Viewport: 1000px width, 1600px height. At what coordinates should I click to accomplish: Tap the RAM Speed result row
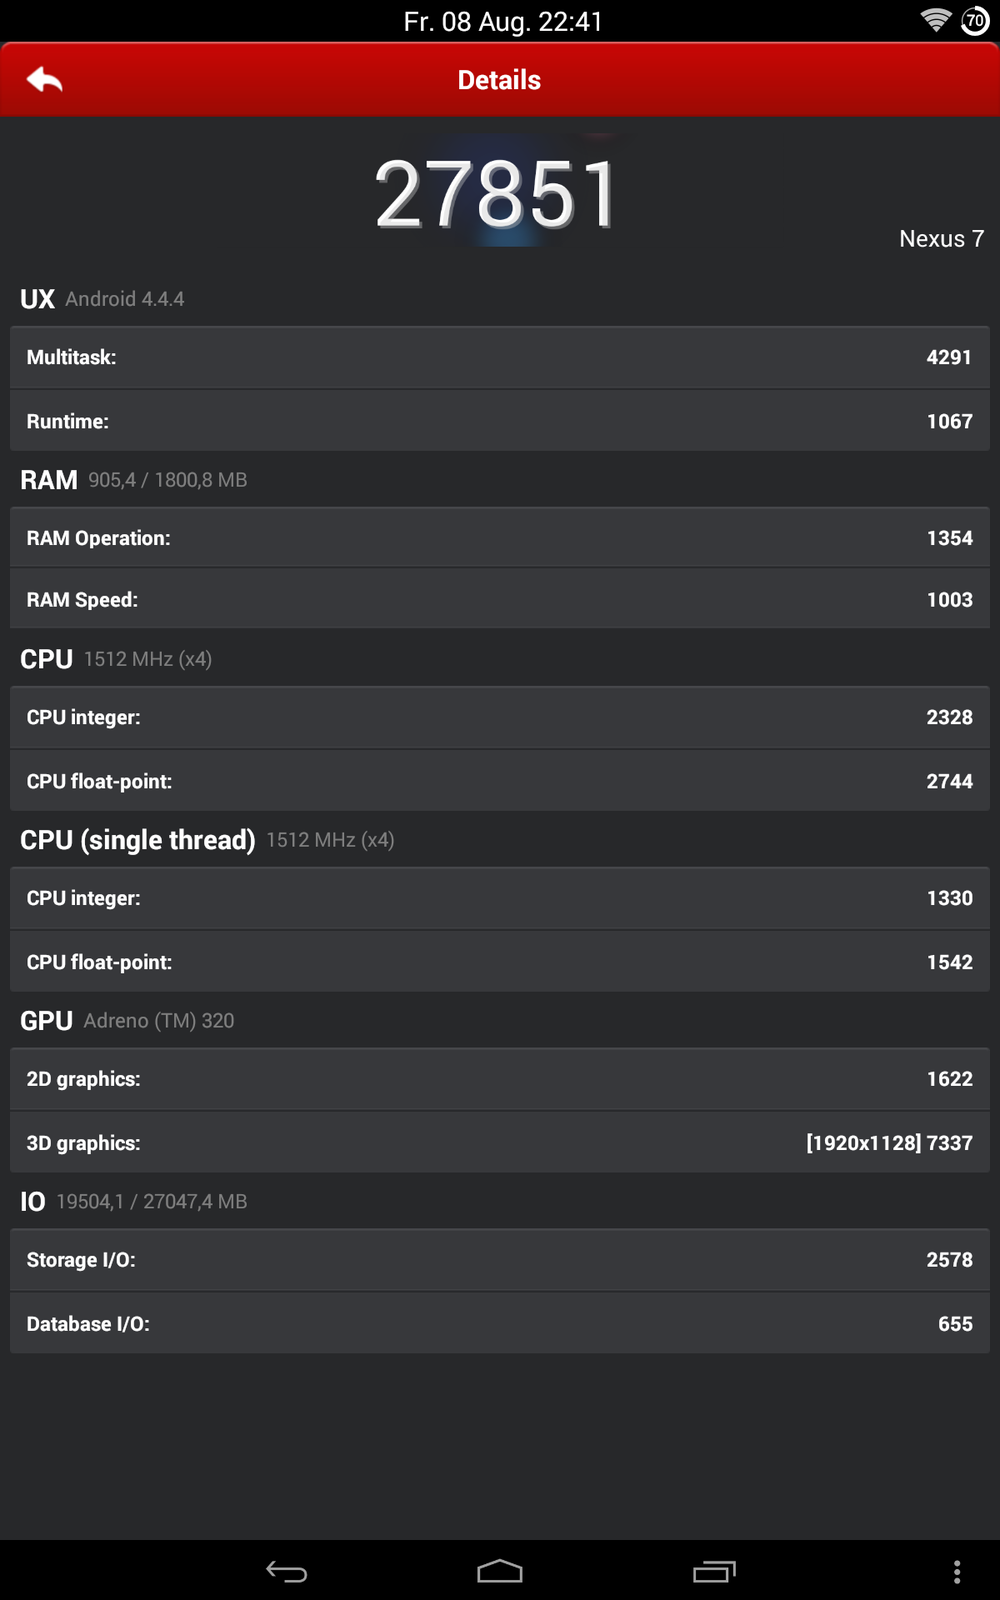(x=500, y=600)
